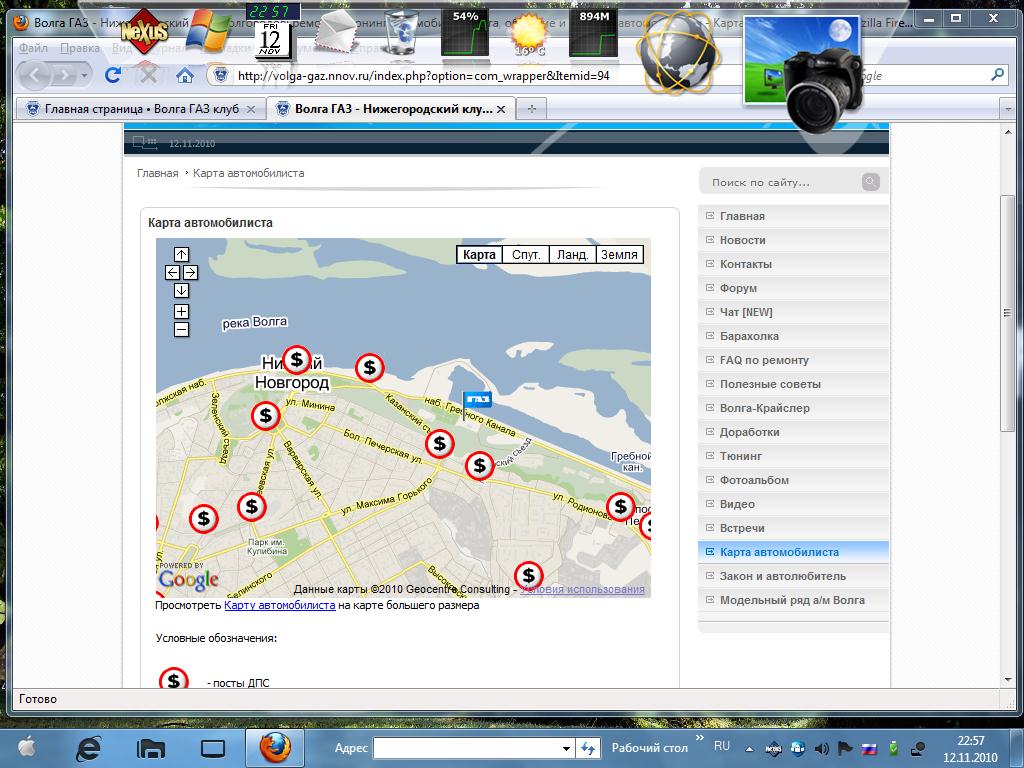Click the taskbar volume speaker icon
The height and width of the screenshot is (768, 1024).
[x=822, y=748]
